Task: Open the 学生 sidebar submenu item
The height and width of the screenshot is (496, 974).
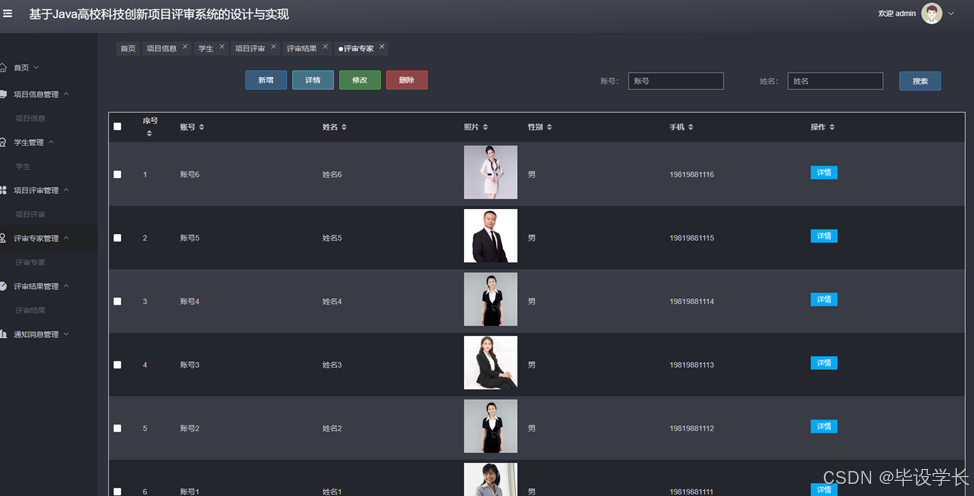Action: pyautogui.click(x=23, y=166)
